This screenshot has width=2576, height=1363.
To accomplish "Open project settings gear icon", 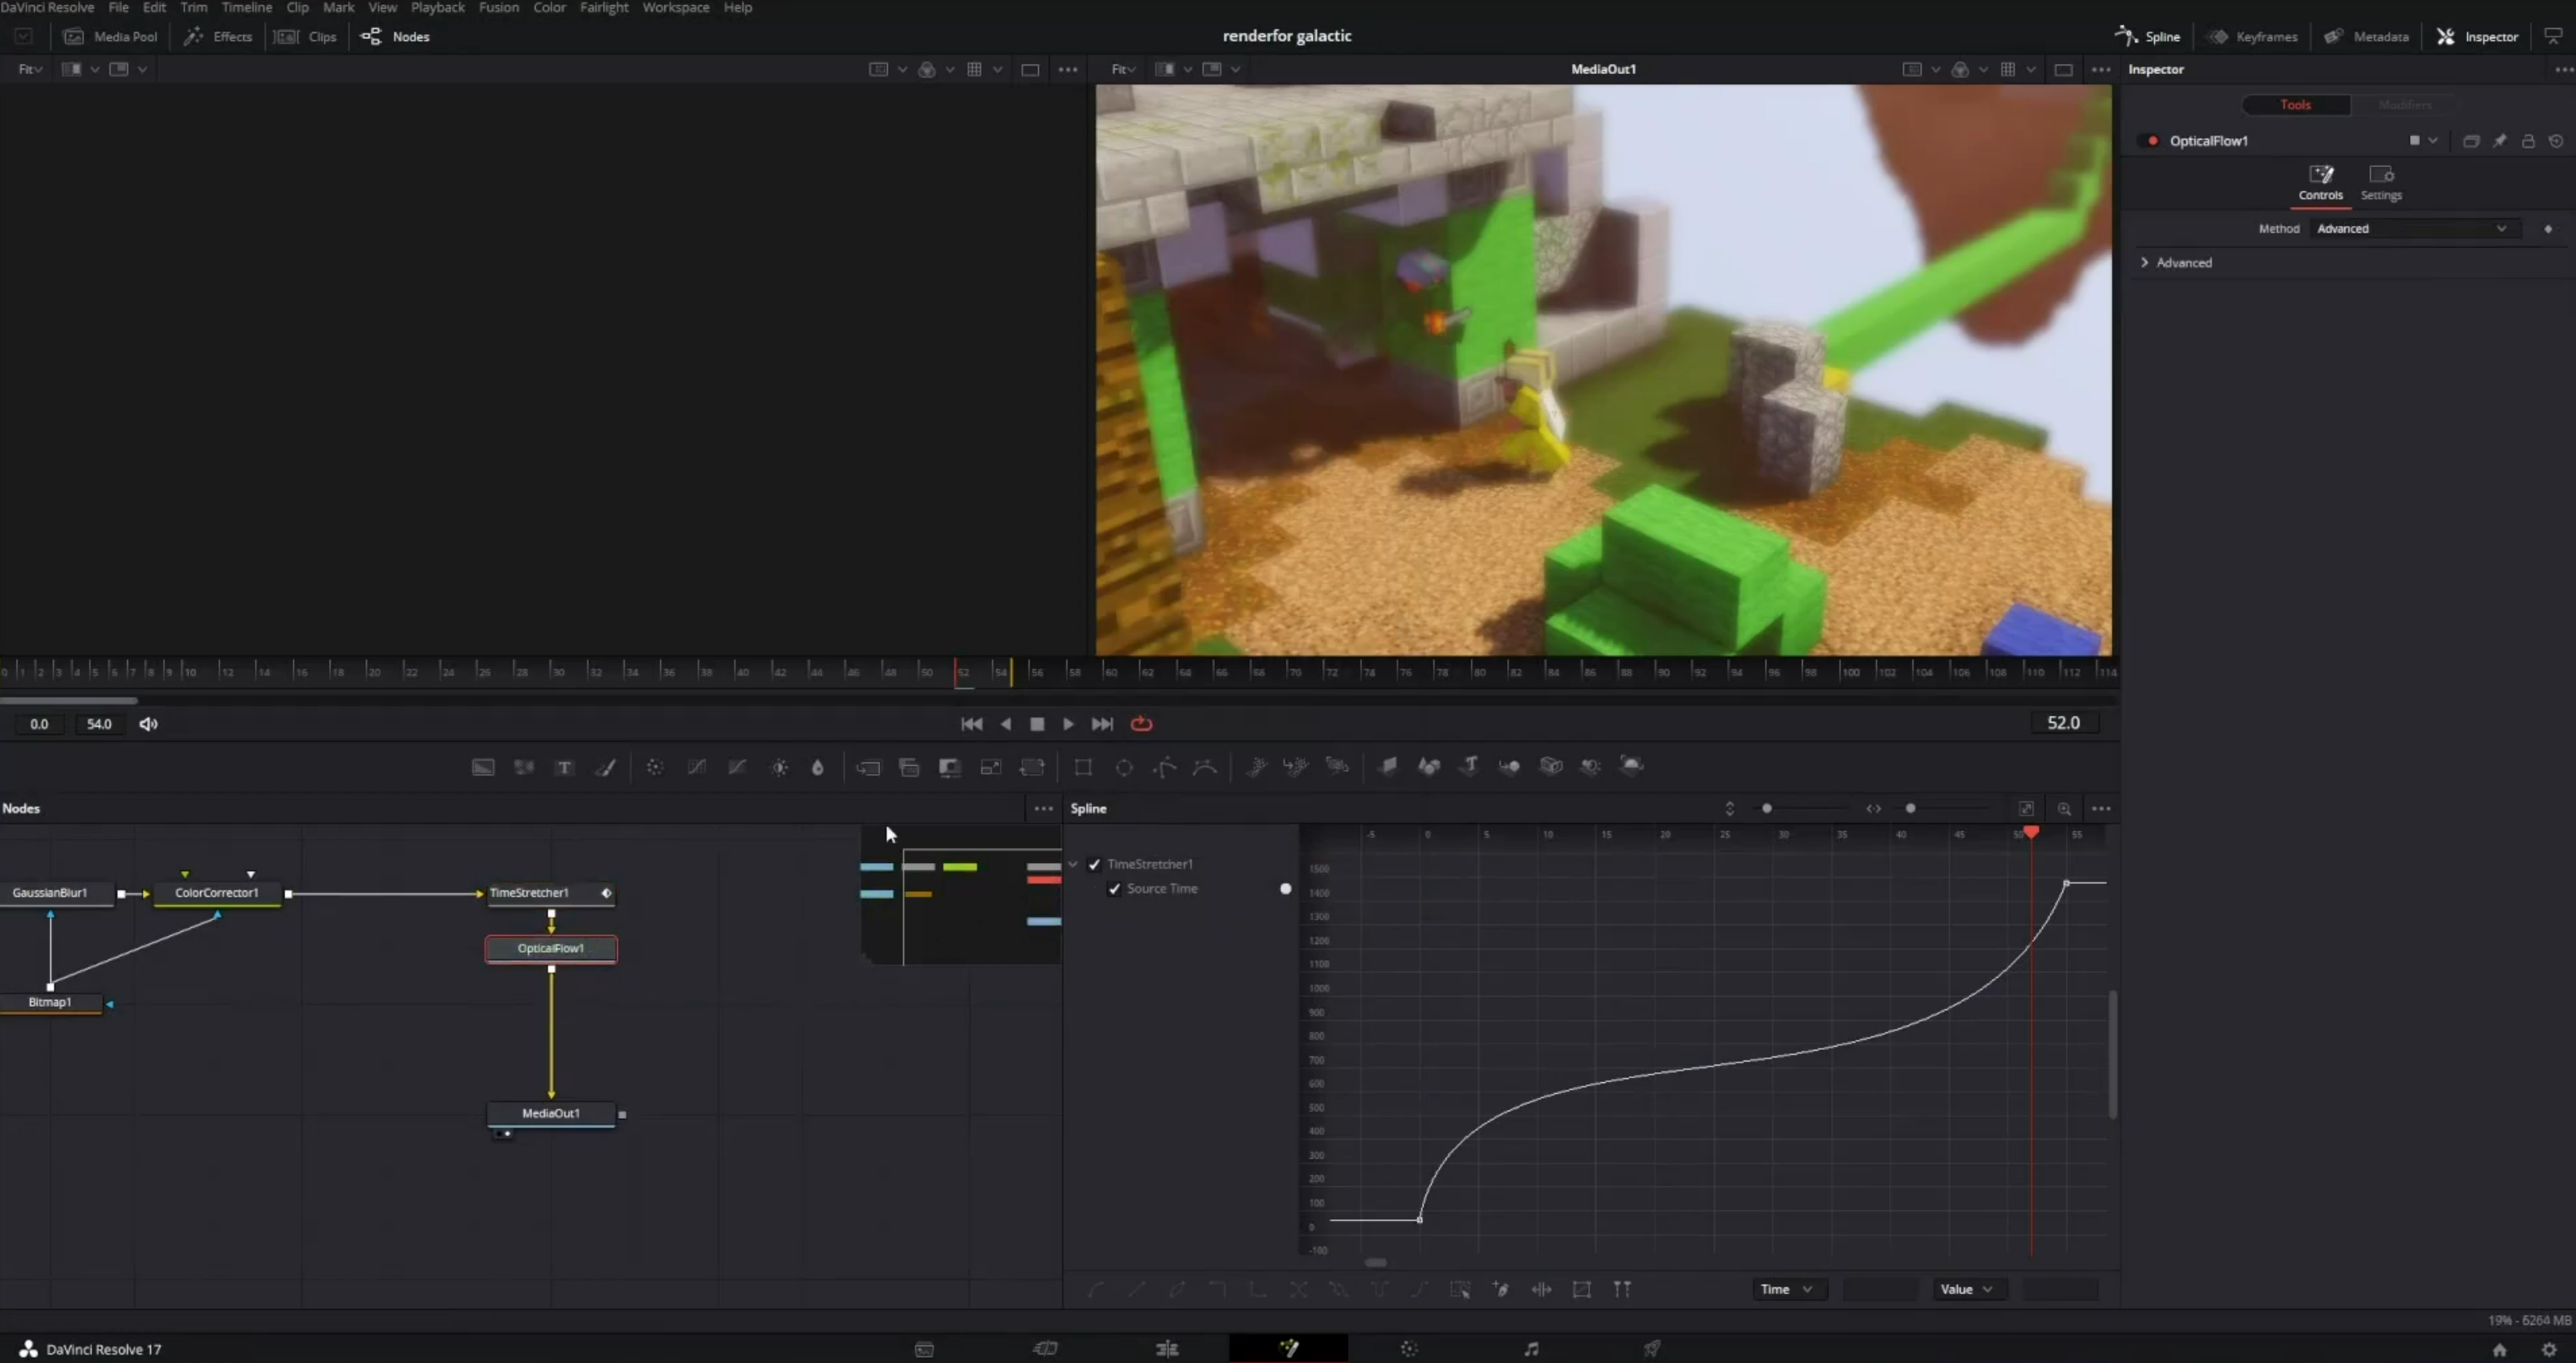I will click(x=2548, y=1349).
